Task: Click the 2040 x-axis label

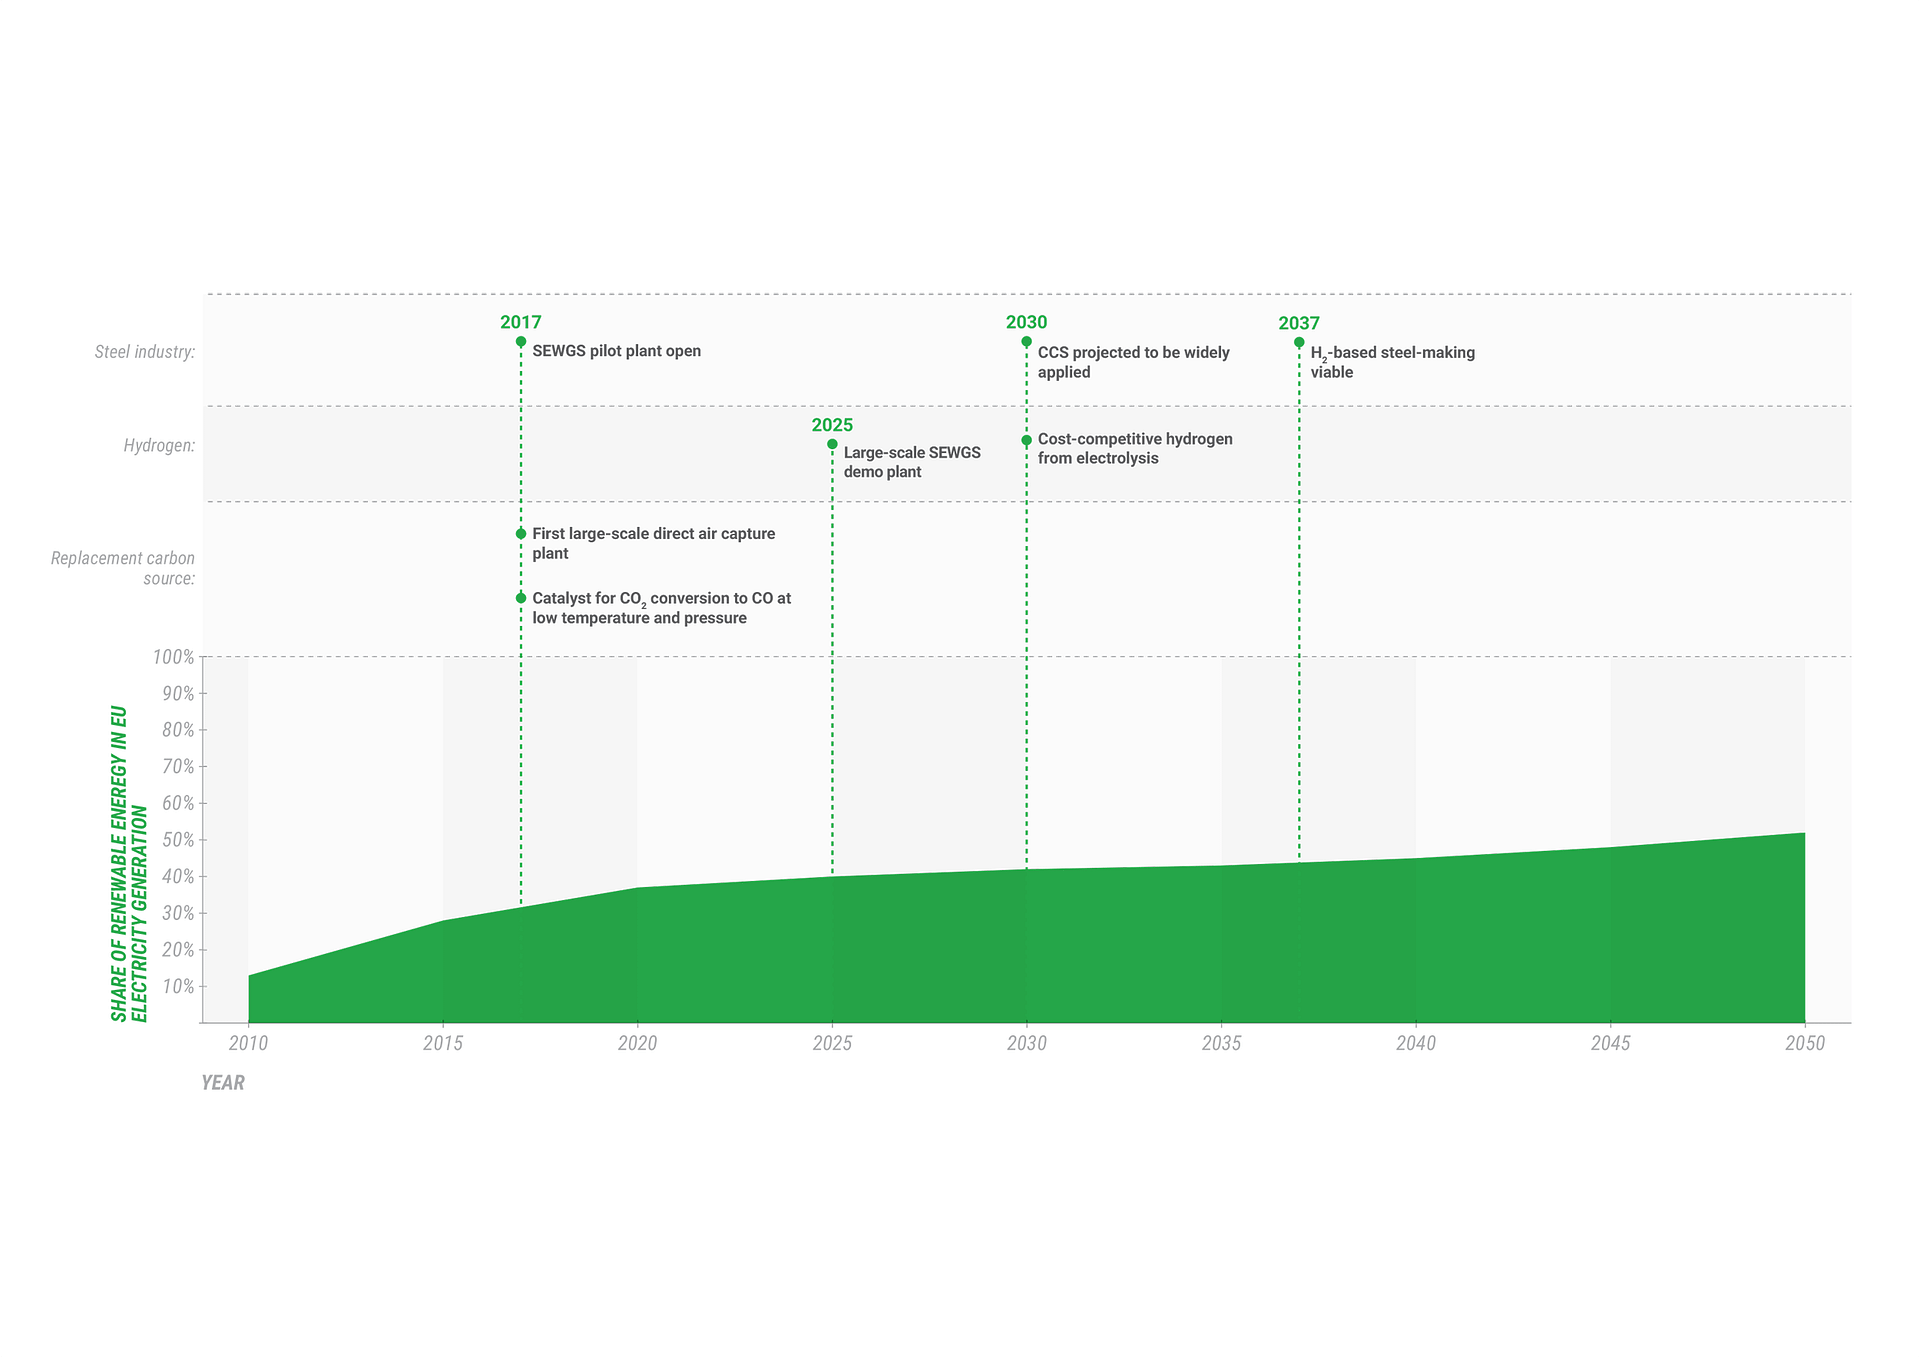Action: click(x=1416, y=1043)
